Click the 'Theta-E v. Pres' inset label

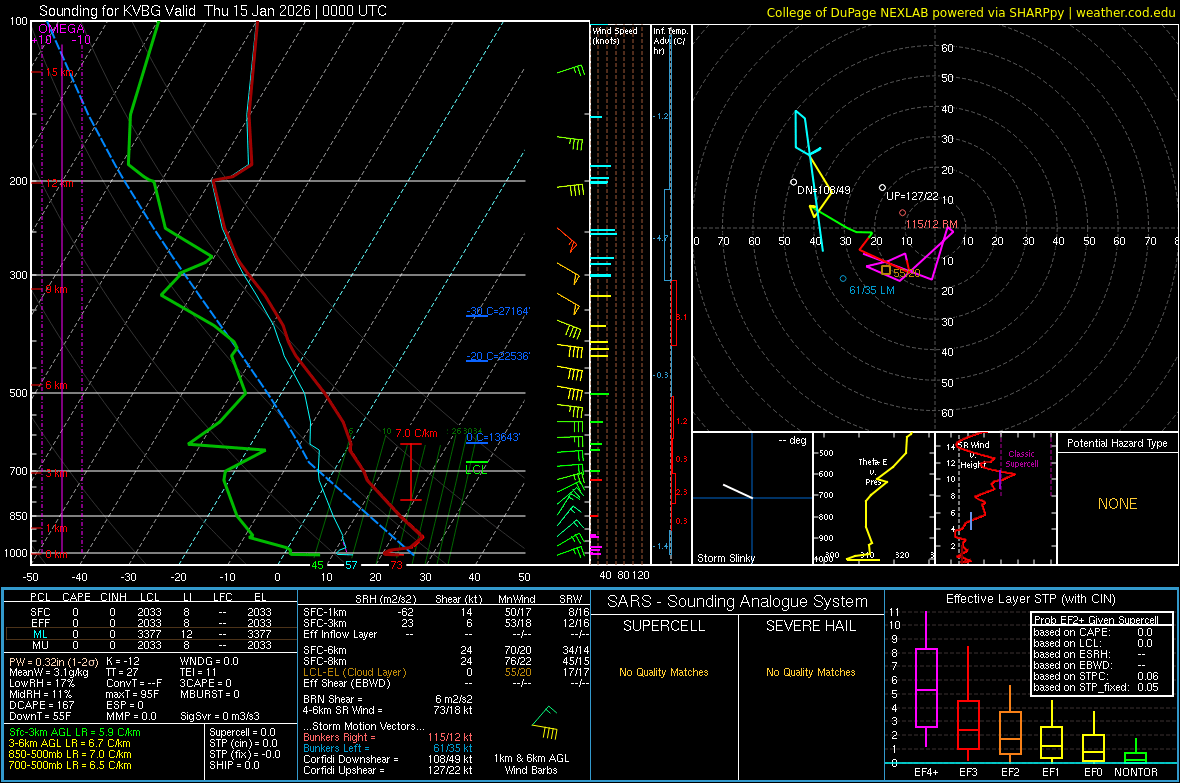click(873, 471)
